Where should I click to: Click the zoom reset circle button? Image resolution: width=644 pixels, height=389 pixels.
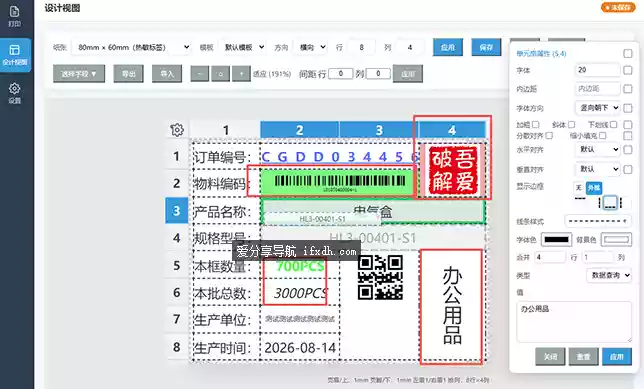pos(221,74)
